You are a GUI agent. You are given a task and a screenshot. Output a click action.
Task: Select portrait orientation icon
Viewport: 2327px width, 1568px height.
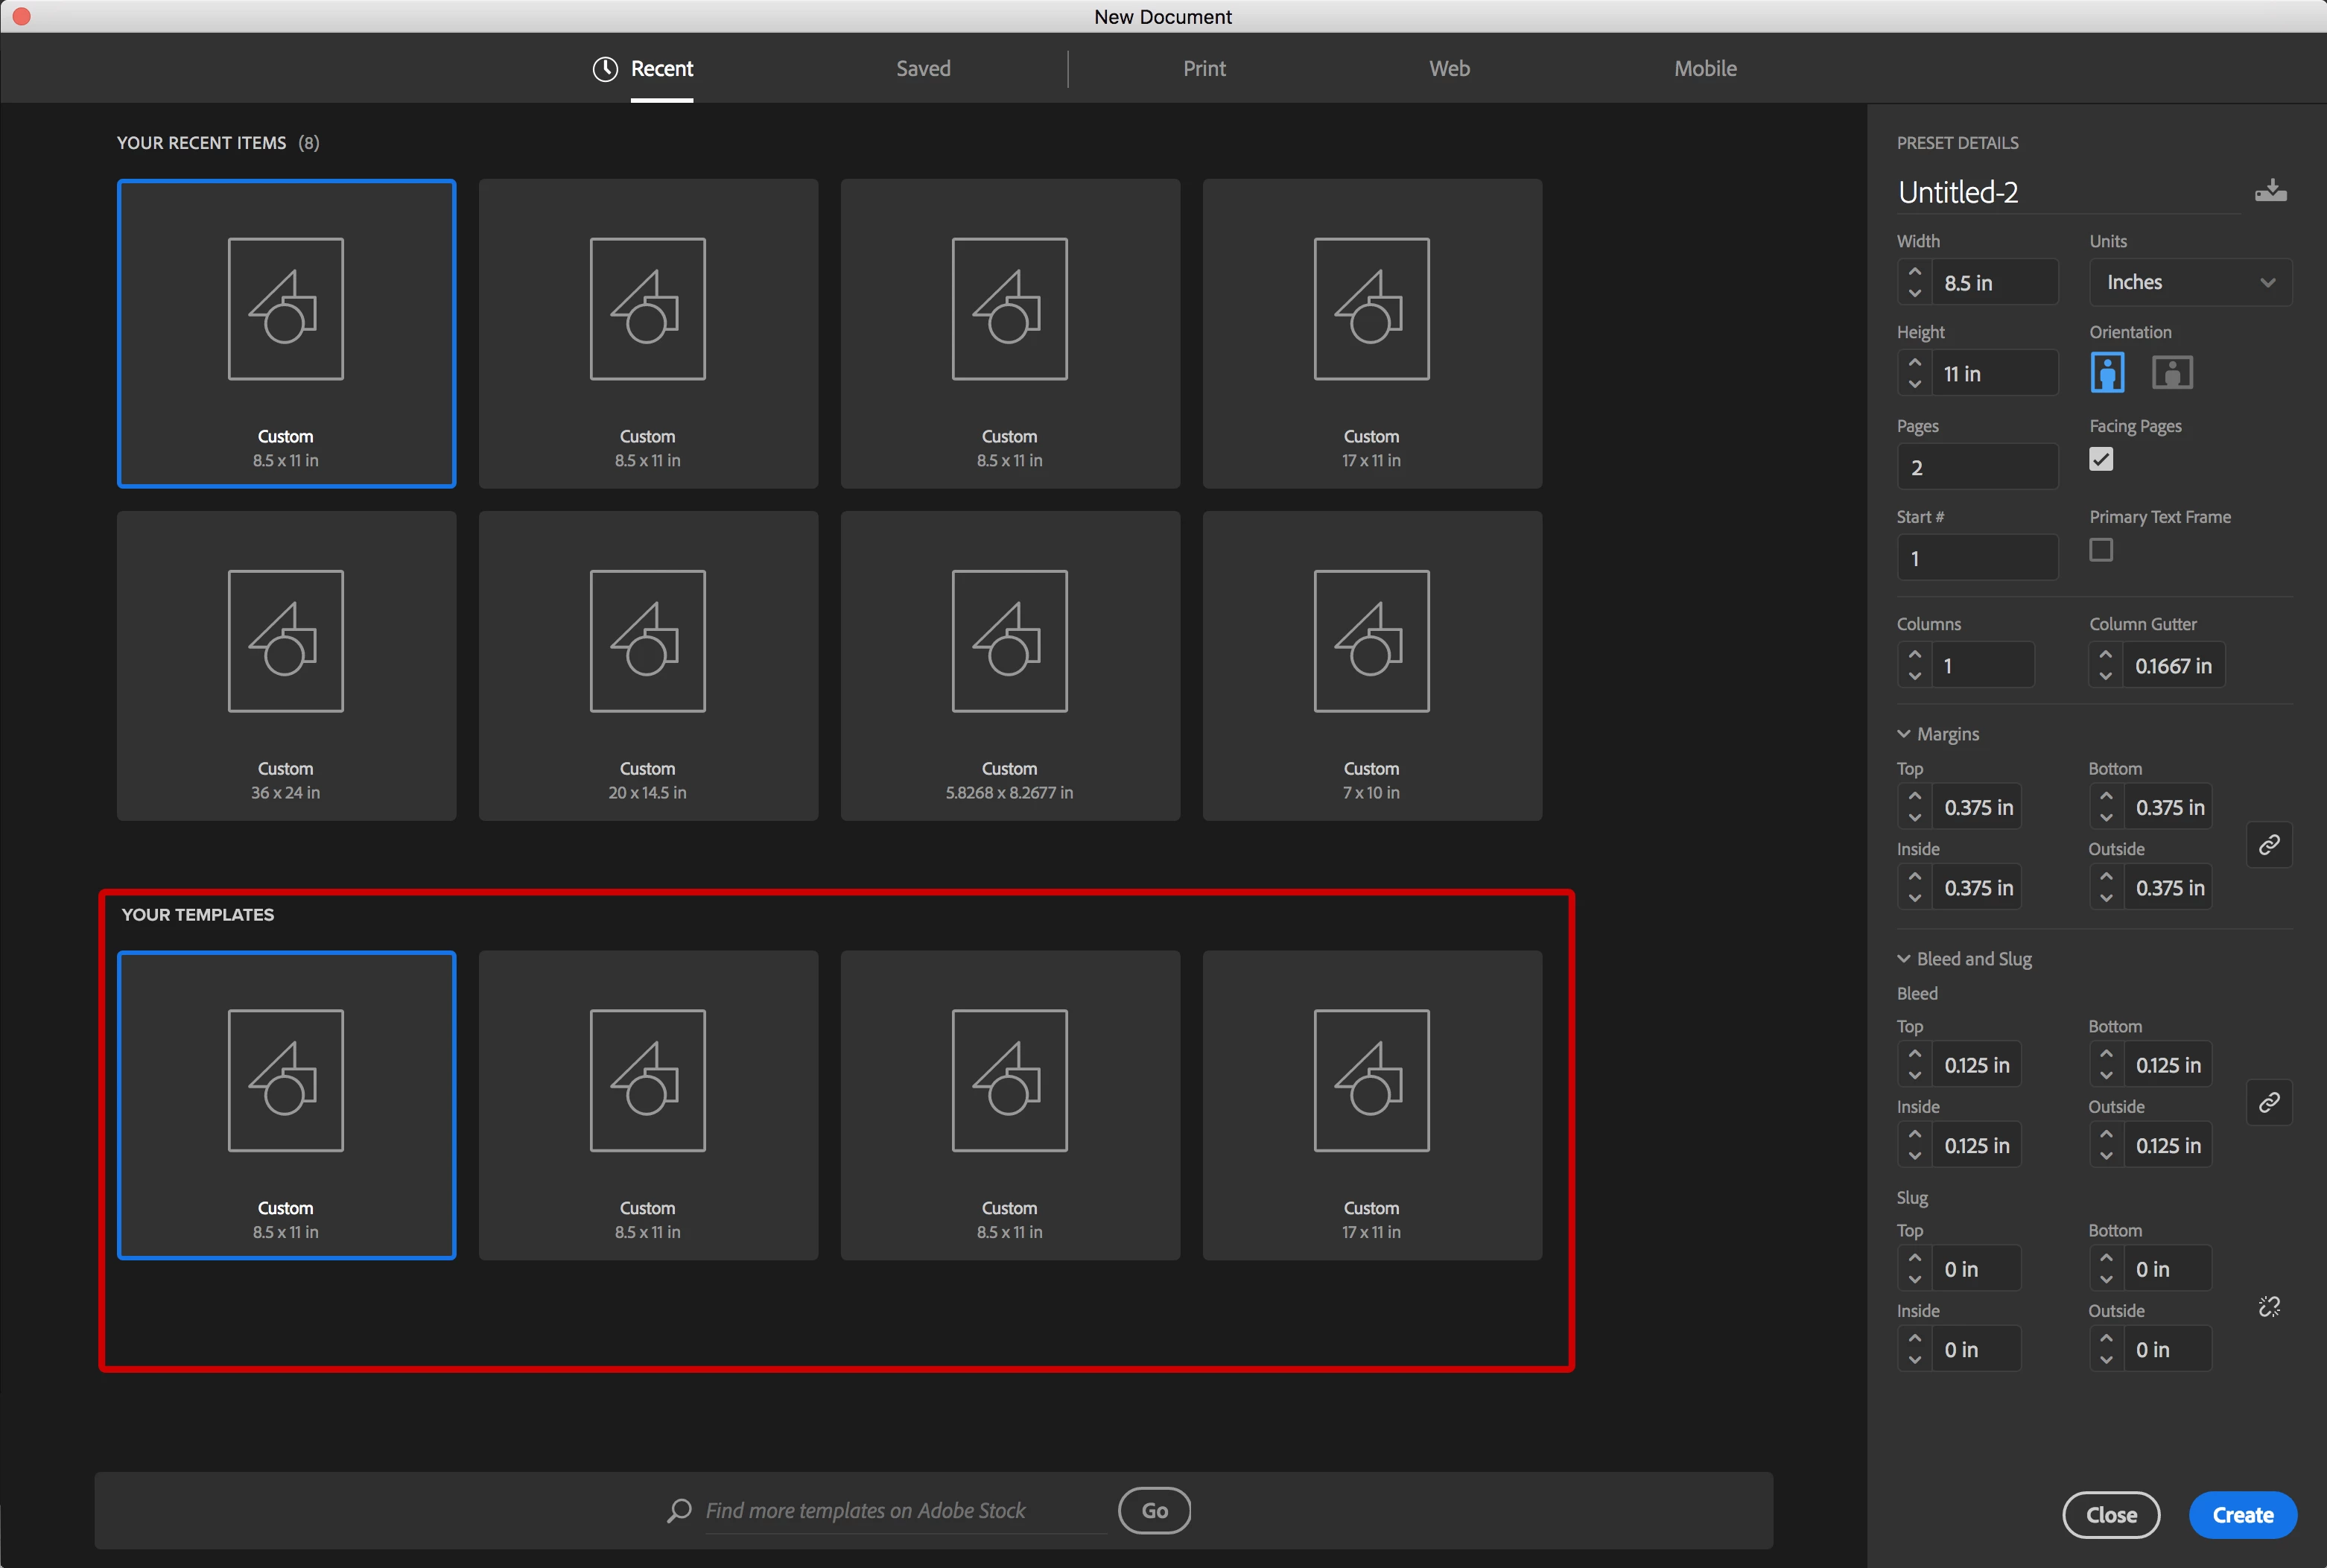pos(2107,373)
